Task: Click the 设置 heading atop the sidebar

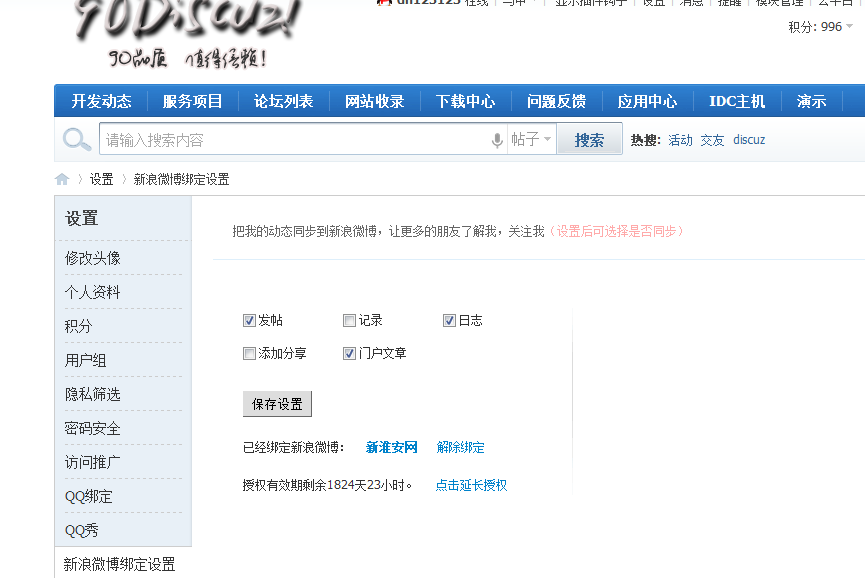Action: pyautogui.click(x=82, y=218)
